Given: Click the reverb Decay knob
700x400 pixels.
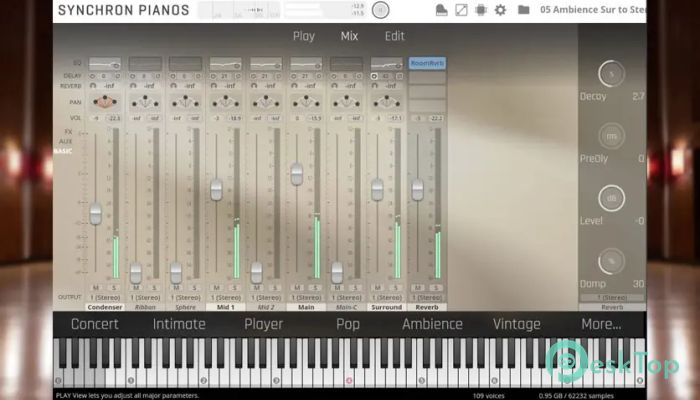Looking at the screenshot, I should click(611, 74).
